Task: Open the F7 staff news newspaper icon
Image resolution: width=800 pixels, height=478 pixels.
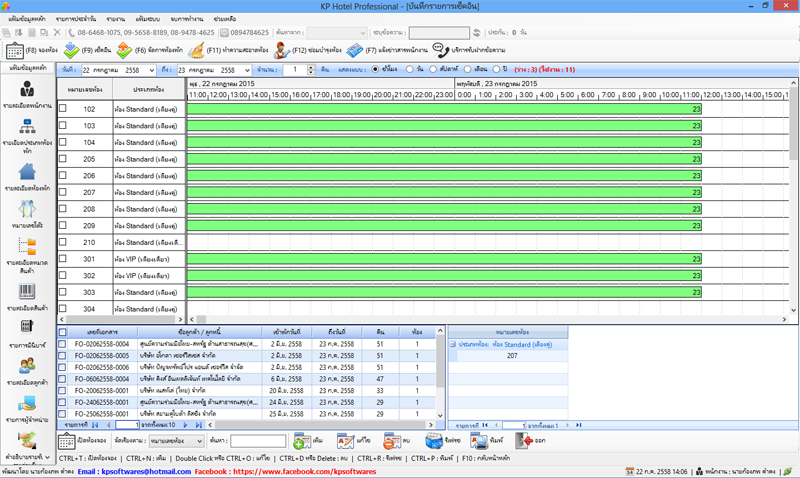Action: click(354, 51)
